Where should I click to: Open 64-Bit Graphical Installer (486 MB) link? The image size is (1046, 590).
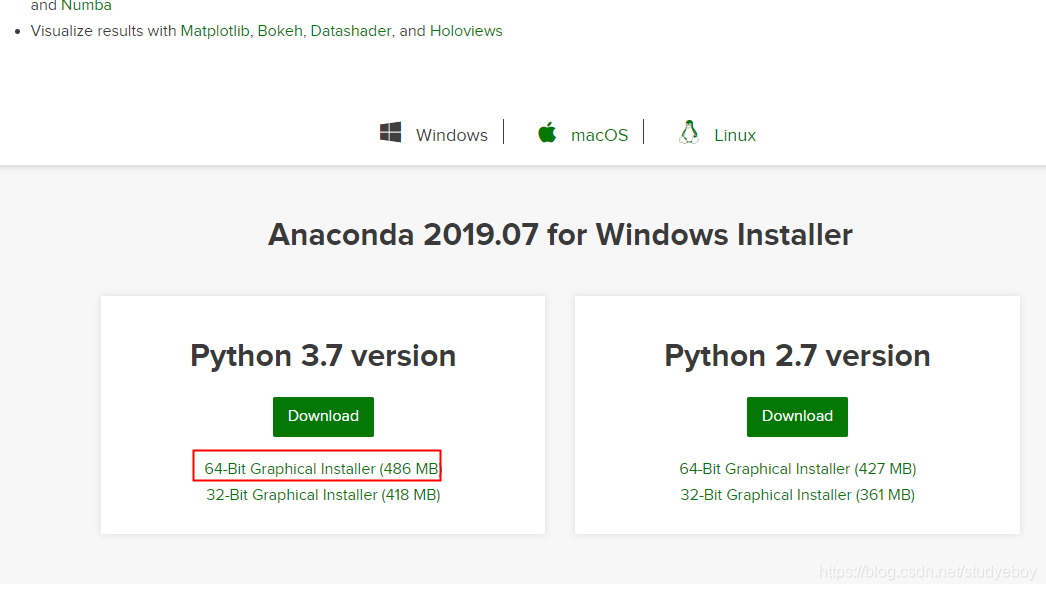coord(322,469)
